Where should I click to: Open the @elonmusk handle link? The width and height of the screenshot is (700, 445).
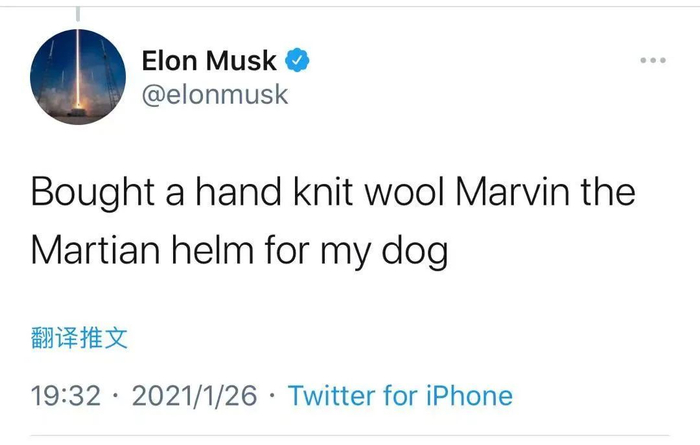click(215, 94)
